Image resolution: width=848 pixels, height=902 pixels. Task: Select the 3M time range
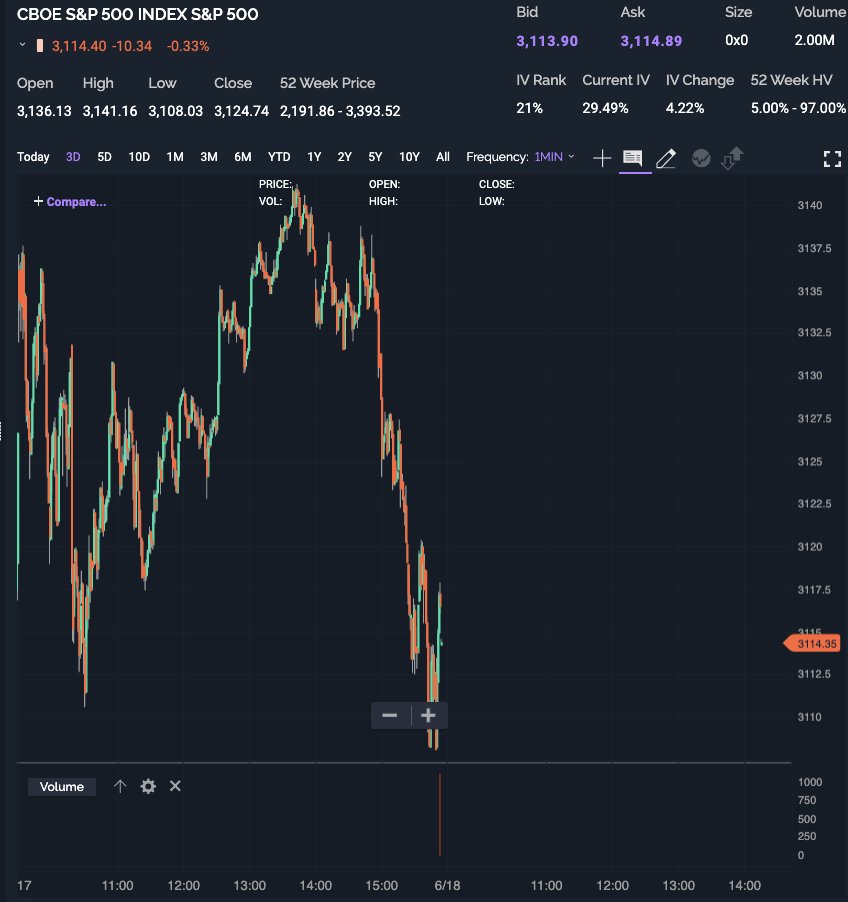click(x=209, y=156)
